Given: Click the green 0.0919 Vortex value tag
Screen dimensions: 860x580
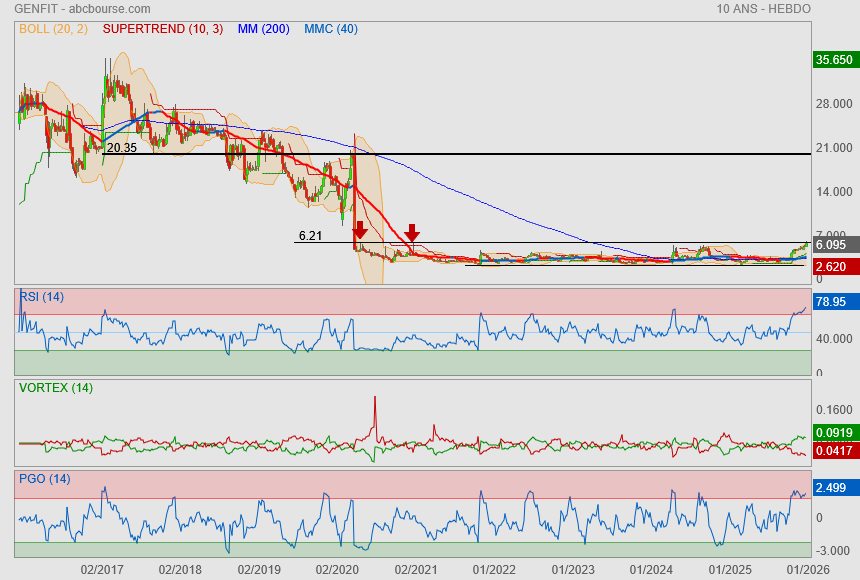Looking at the screenshot, I should [x=834, y=433].
